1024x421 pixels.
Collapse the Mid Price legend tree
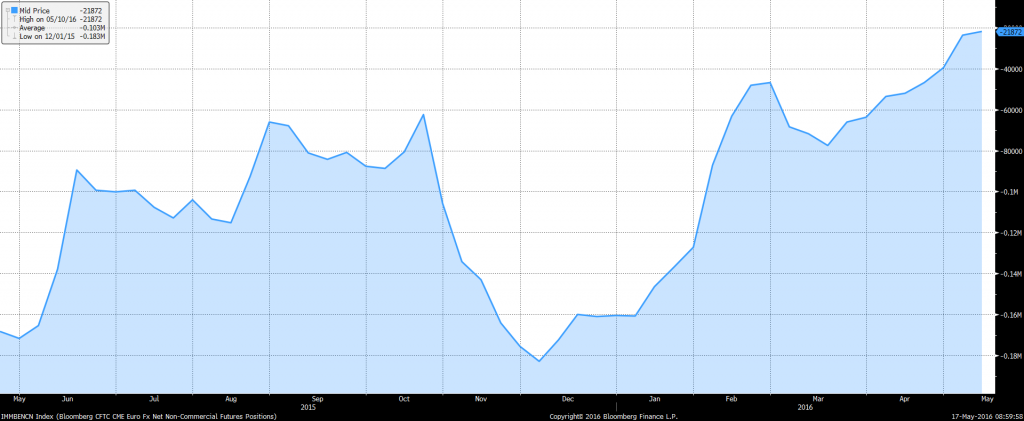tap(7, 11)
